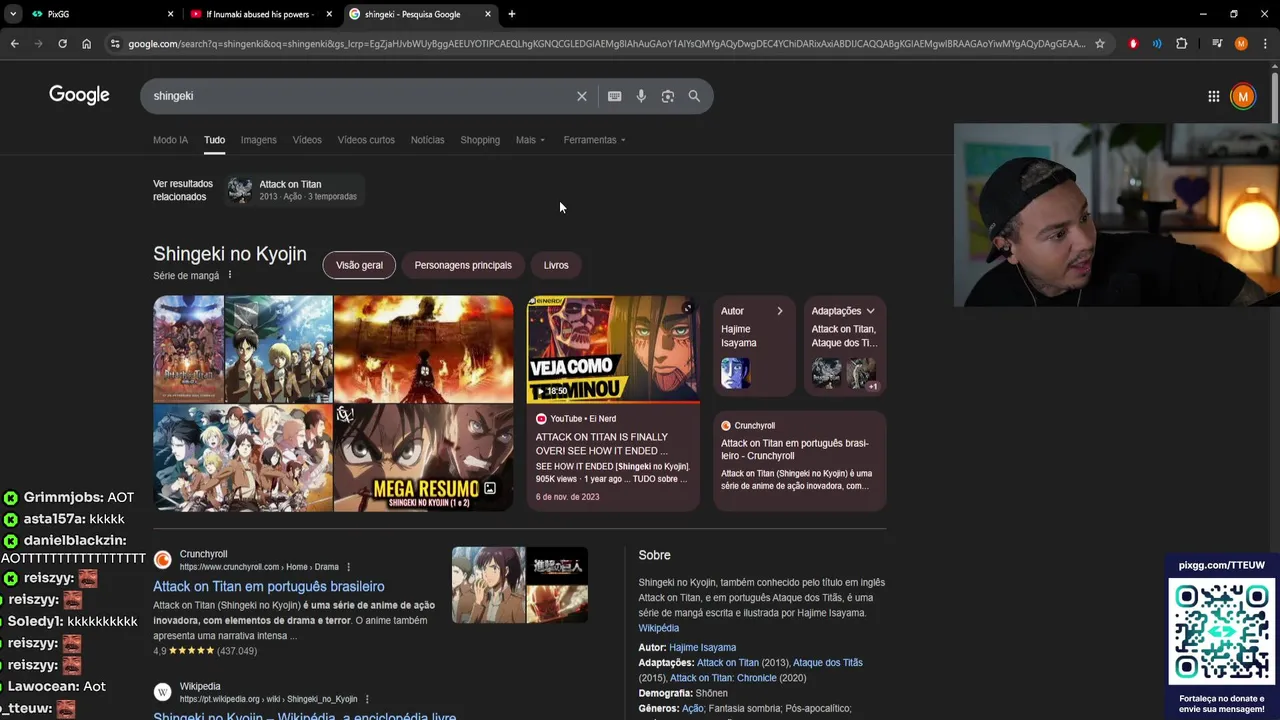Select the Livros chip
The width and height of the screenshot is (1280, 720).
click(x=556, y=265)
